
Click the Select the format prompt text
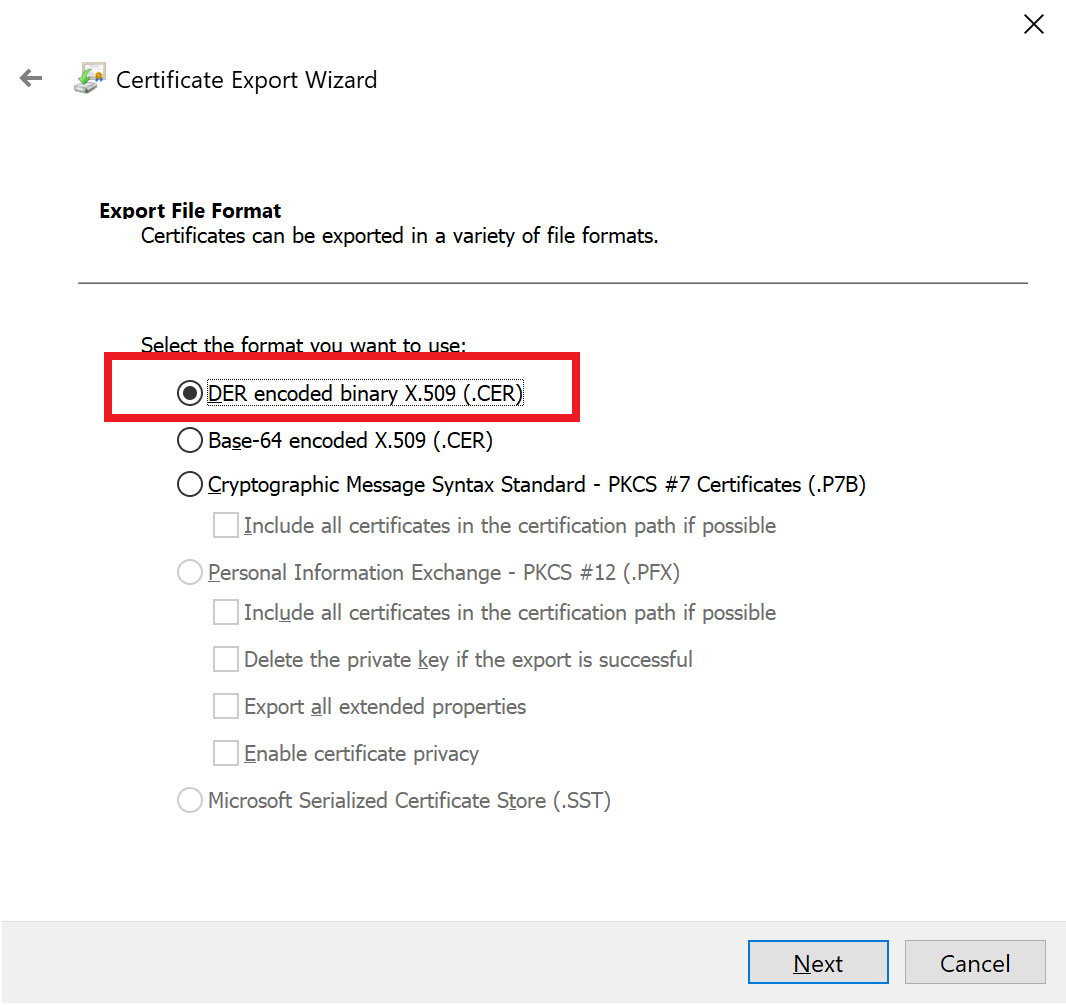coord(302,345)
